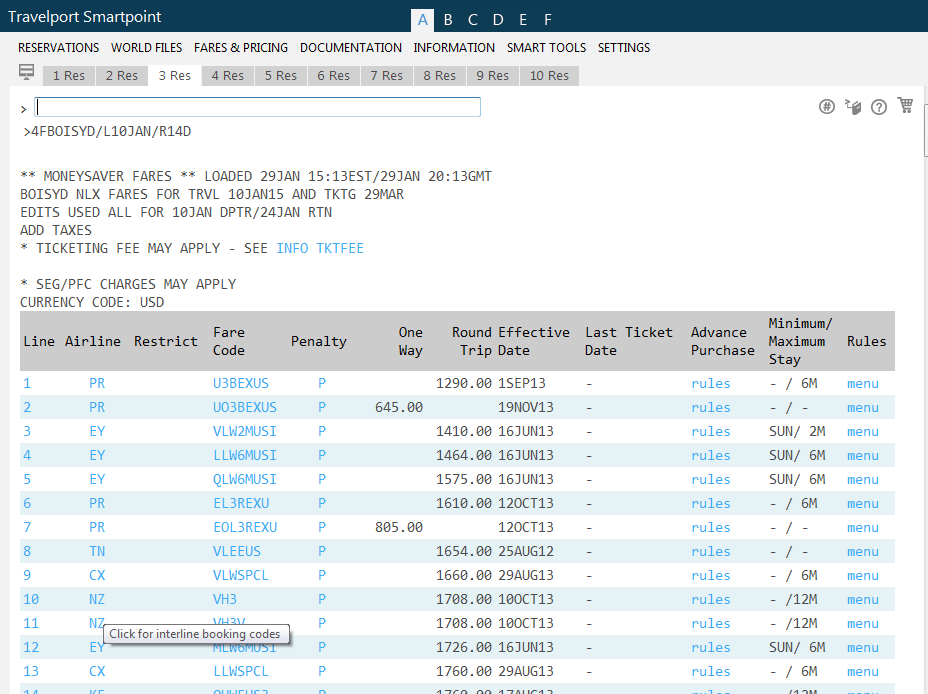Screen dimensions: 928x694
Task: Click airline NZ on line 10
Action: click(x=97, y=599)
